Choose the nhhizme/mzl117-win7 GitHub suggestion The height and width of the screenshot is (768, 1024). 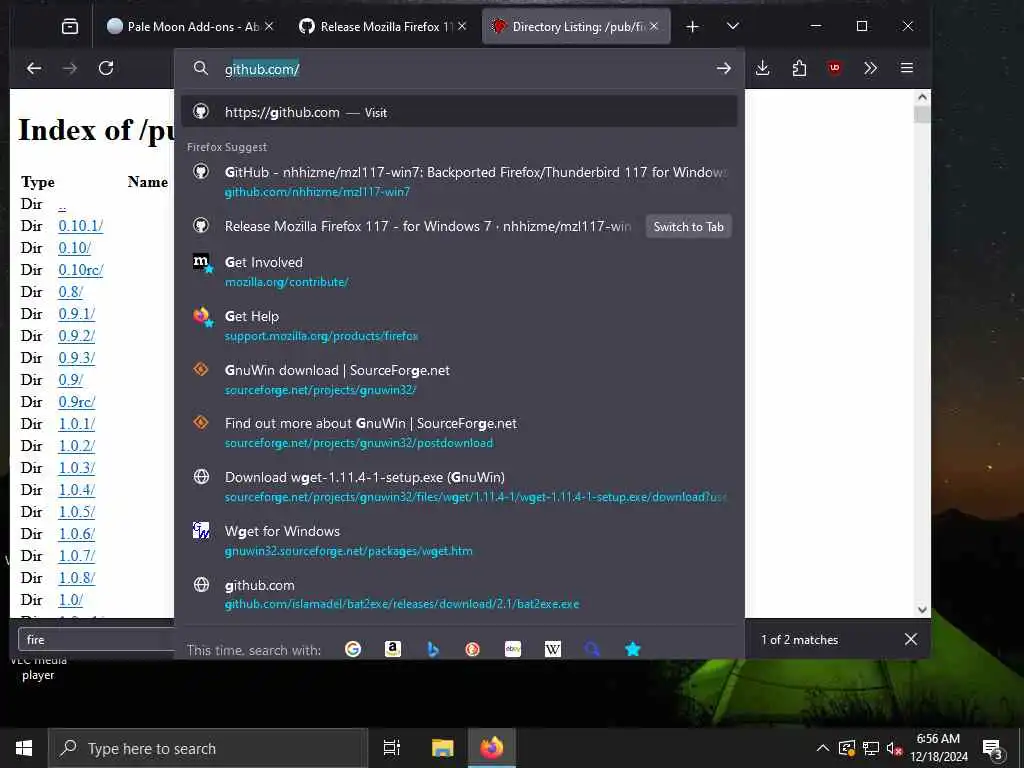(459, 182)
